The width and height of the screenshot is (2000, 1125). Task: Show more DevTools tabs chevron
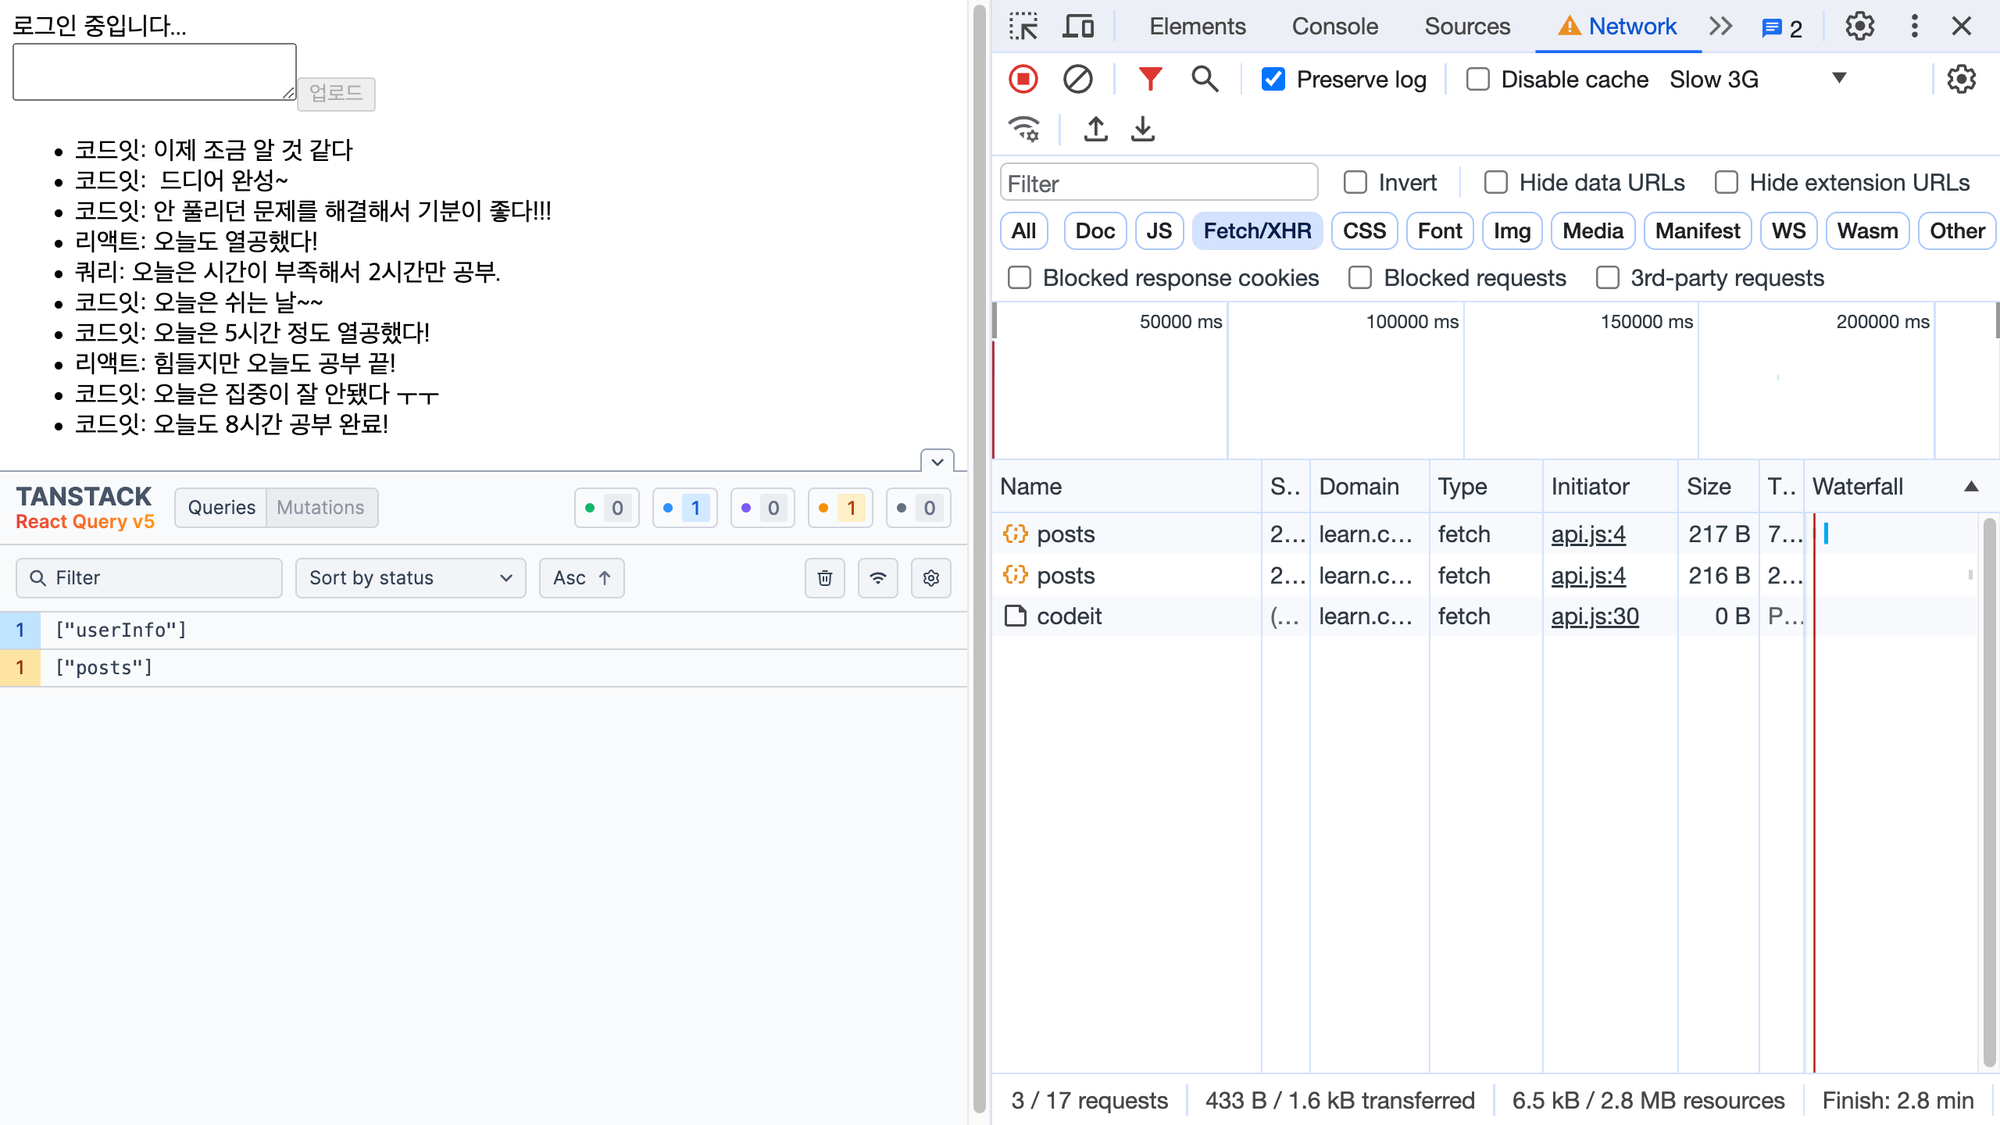point(1720,26)
